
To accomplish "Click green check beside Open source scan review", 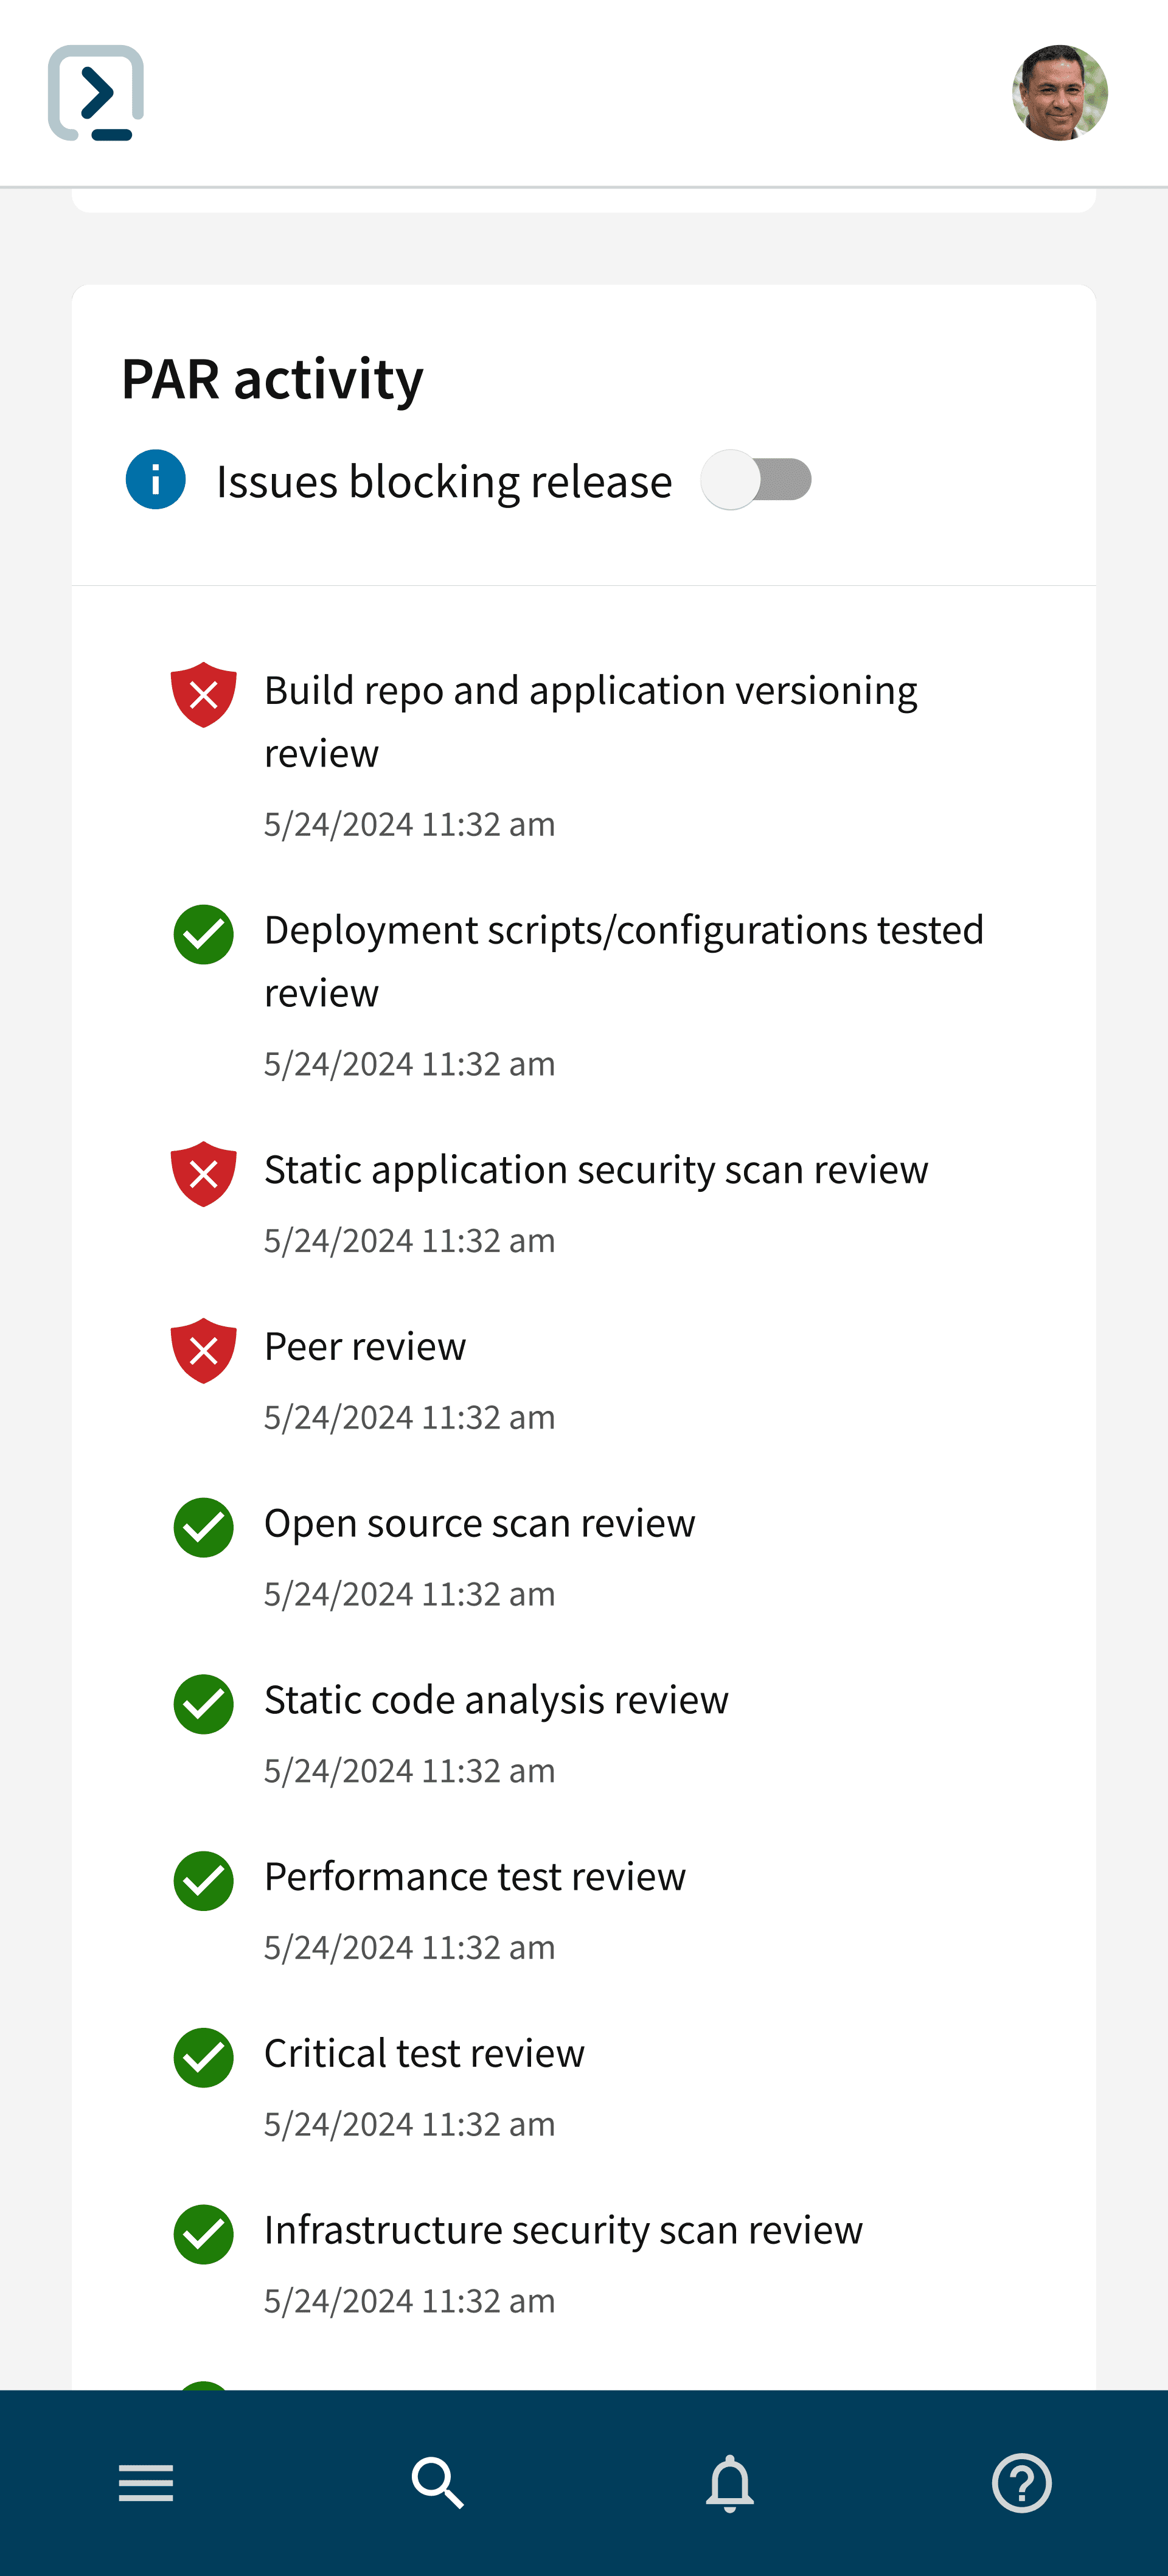I will click(x=204, y=1527).
